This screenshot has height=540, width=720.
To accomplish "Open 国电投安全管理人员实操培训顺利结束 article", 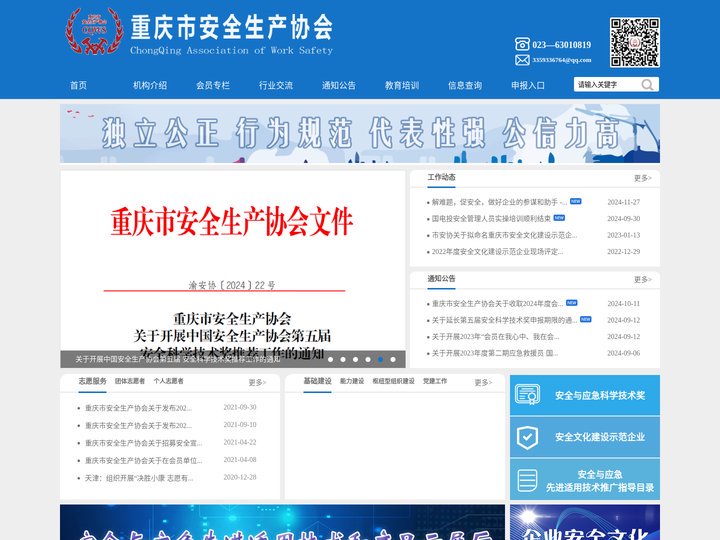I will [x=491, y=219].
